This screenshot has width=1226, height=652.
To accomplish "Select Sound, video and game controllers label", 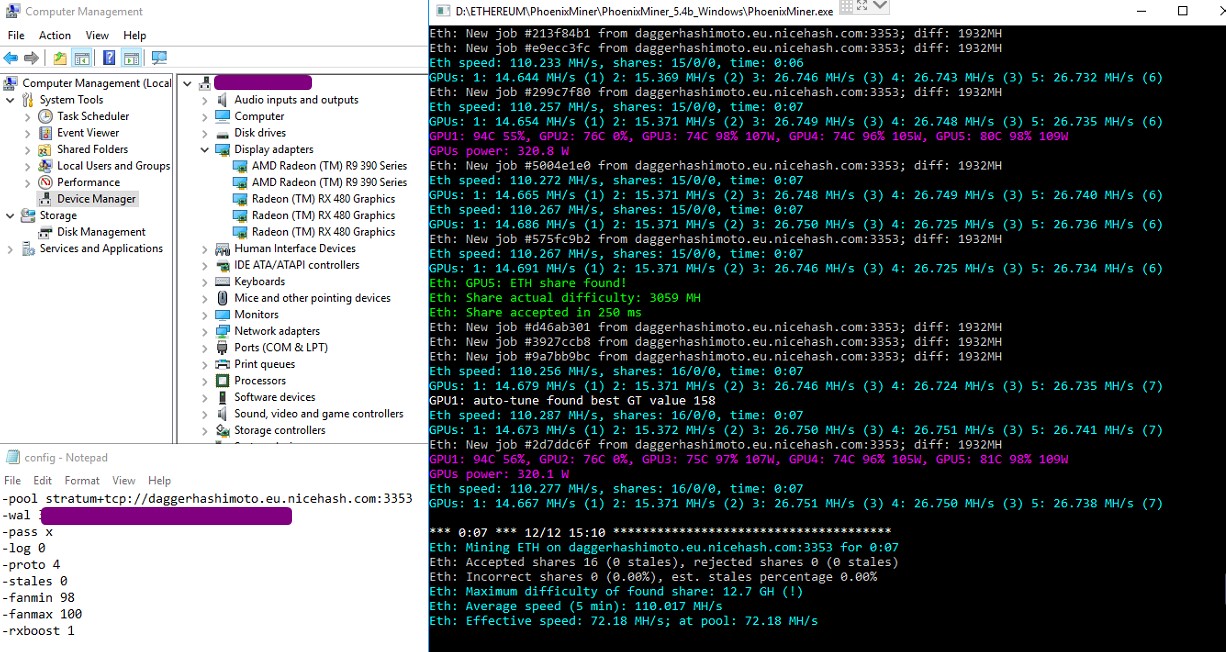I will point(319,414).
